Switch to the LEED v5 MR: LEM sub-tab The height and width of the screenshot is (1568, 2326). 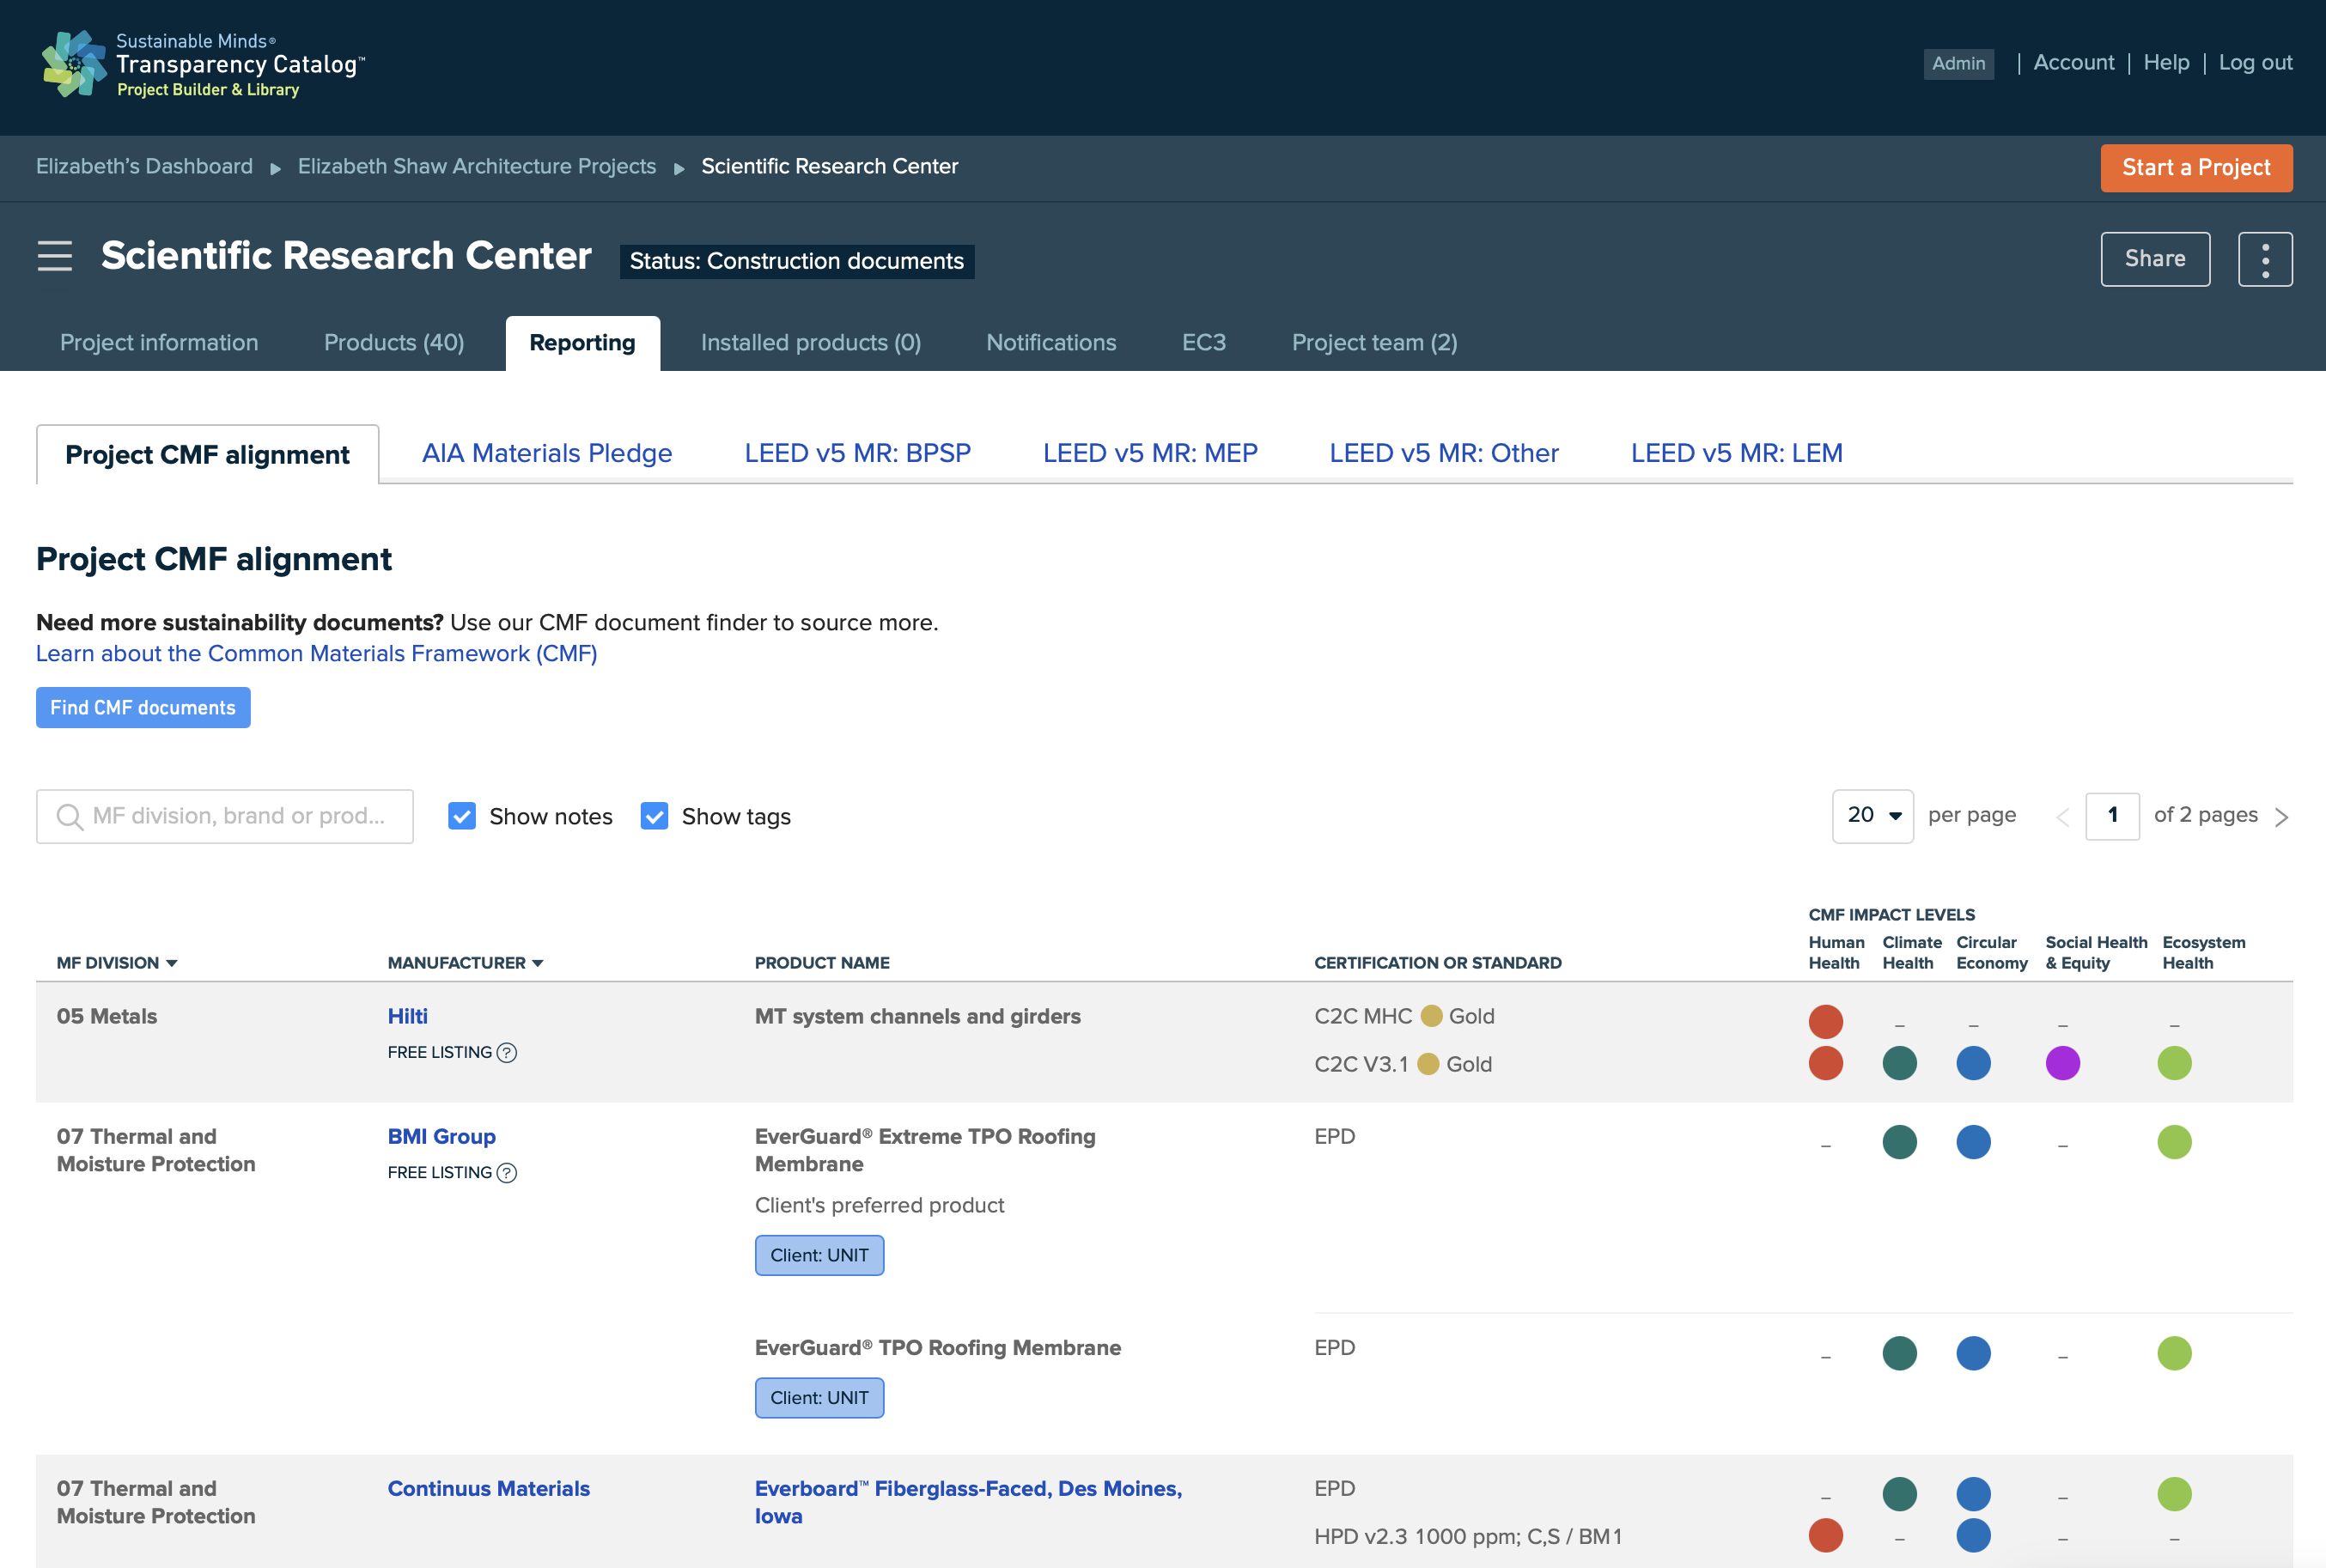[1736, 454]
